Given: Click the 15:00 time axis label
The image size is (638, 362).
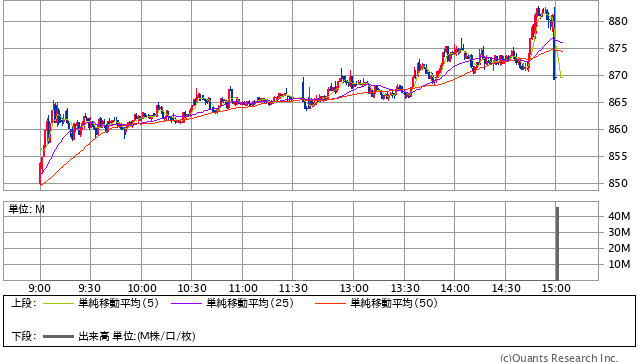Looking at the screenshot, I should 556,288.
